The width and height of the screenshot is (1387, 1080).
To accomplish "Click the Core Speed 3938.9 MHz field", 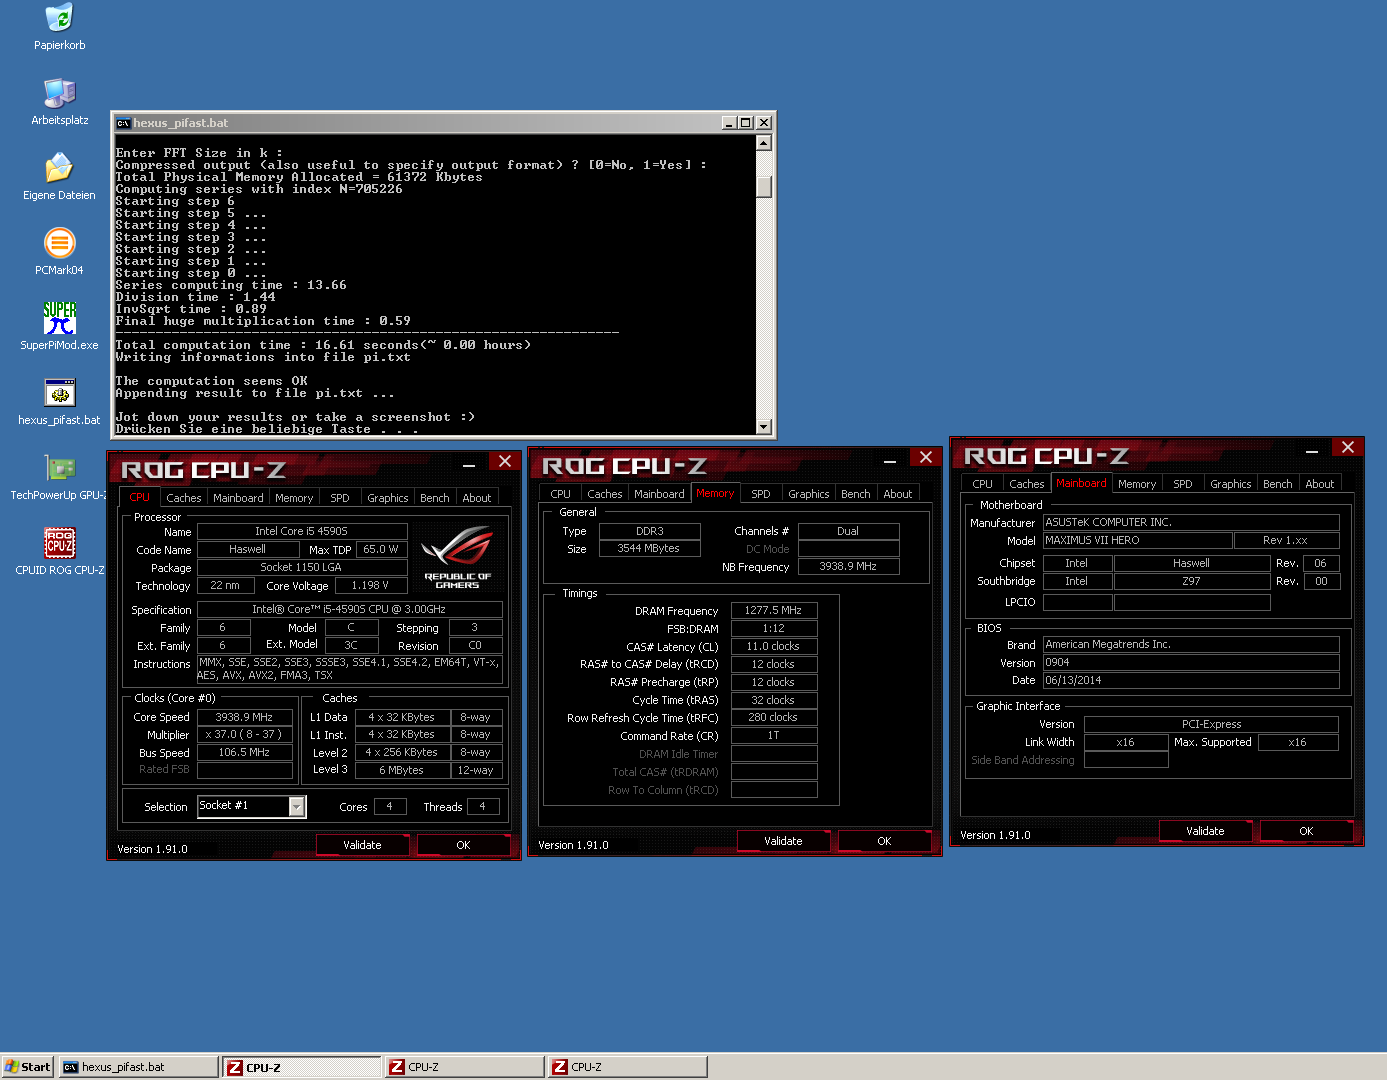I will tap(245, 717).
